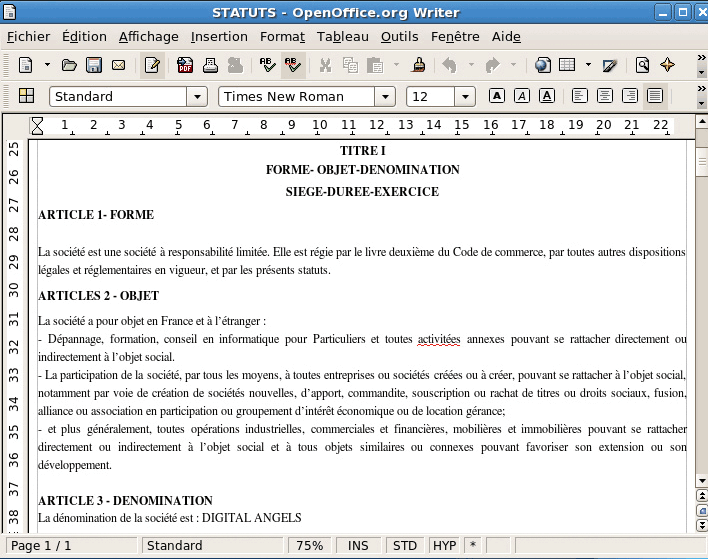The width and height of the screenshot is (708, 559).
Task: Click the 75% zoom field in status bar
Action: [x=310, y=545]
